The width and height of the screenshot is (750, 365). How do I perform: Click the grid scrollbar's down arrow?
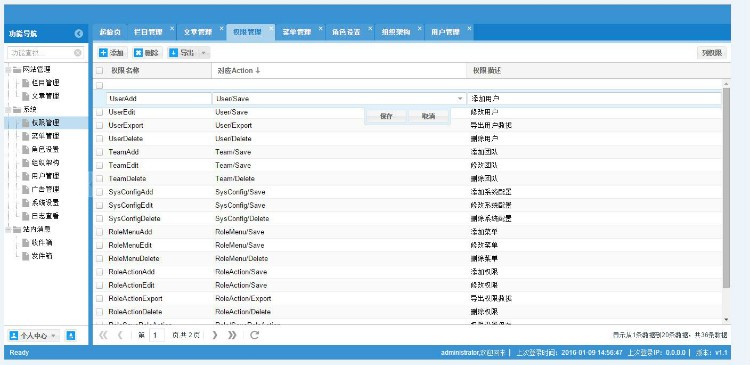point(727,320)
